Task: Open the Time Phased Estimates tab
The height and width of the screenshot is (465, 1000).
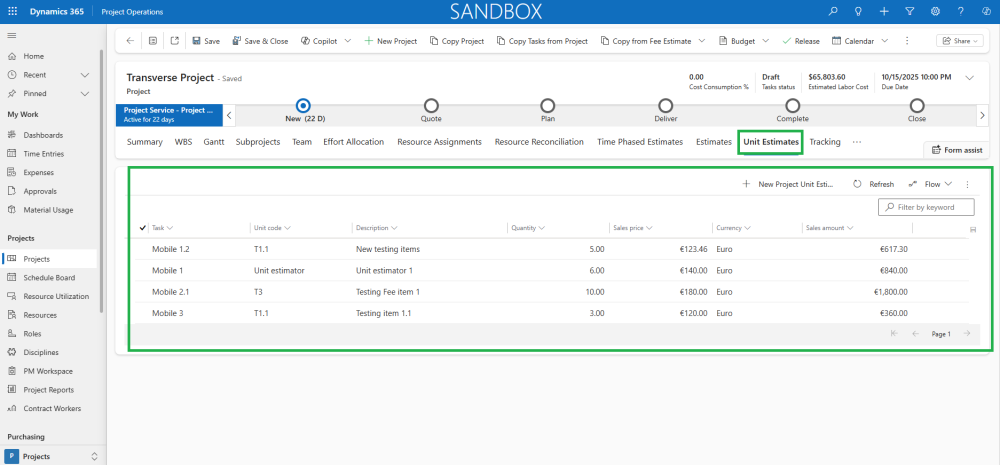Action: pyautogui.click(x=640, y=142)
